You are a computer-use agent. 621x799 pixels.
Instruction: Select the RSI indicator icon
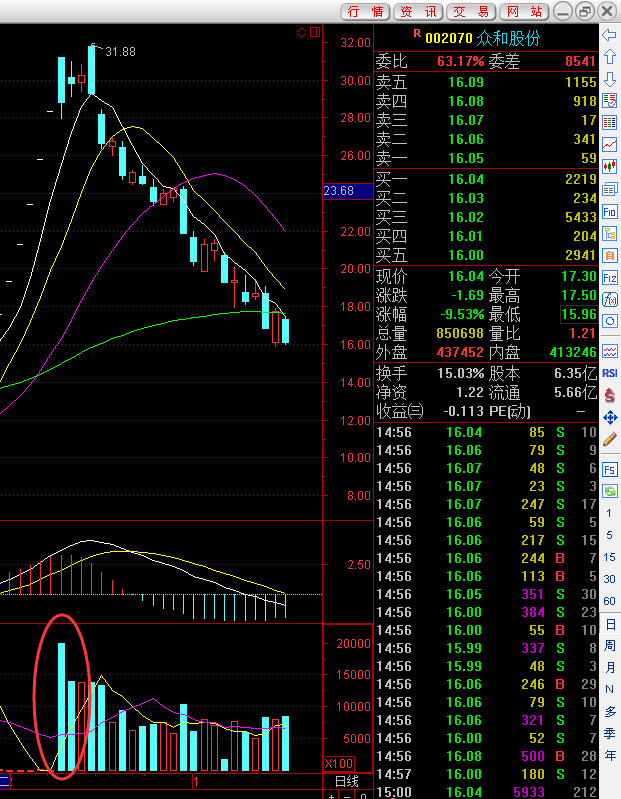pos(610,373)
